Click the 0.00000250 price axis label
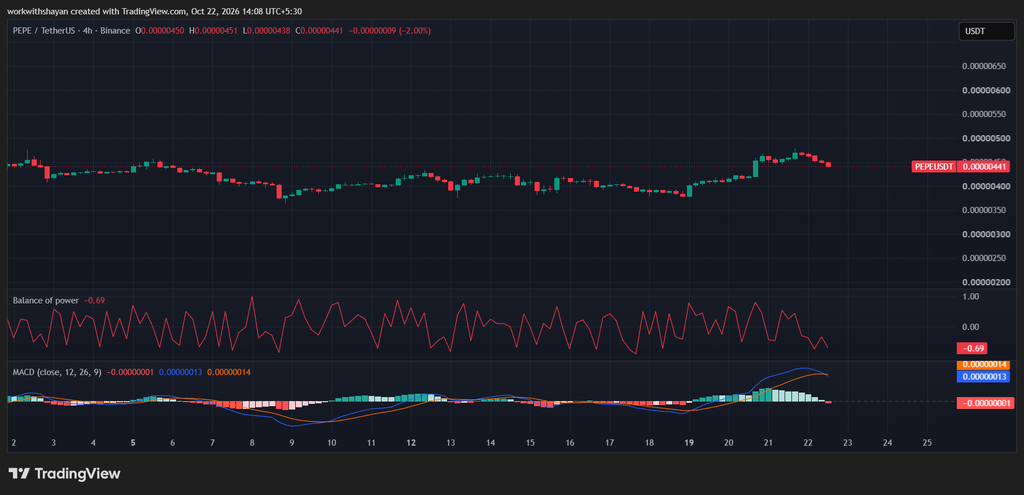The width and height of the screenshot is (1024, 495). (985, 258)
